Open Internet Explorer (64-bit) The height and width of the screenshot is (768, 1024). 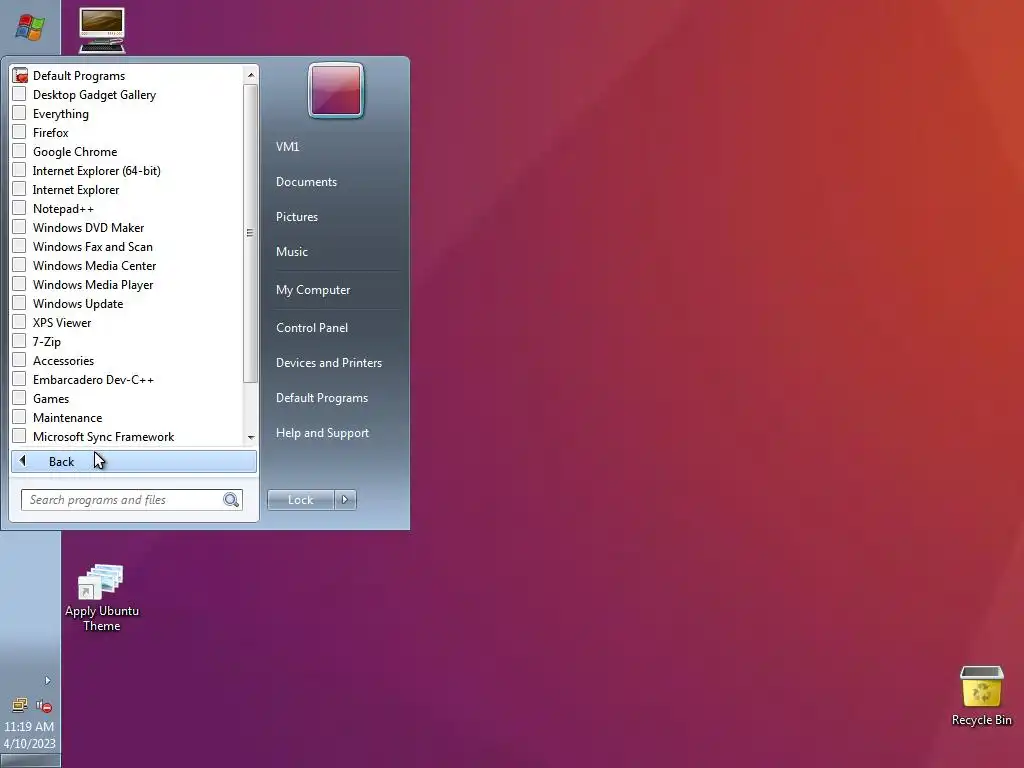coord(127,170)
